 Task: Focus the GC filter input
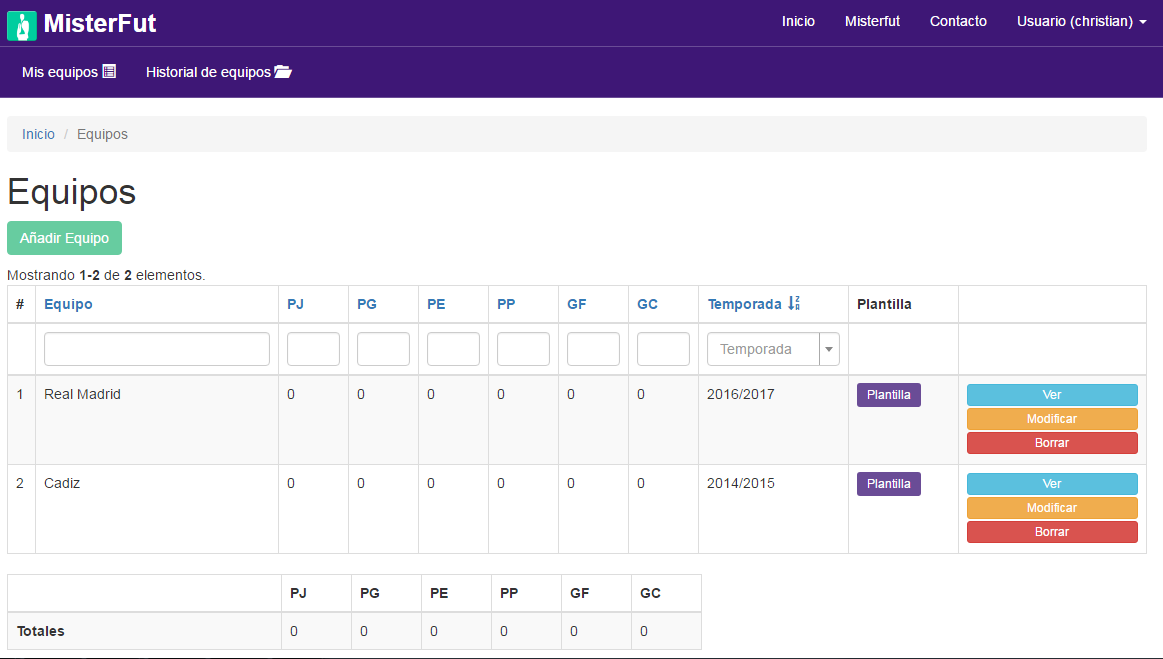(x=663, y=349)
